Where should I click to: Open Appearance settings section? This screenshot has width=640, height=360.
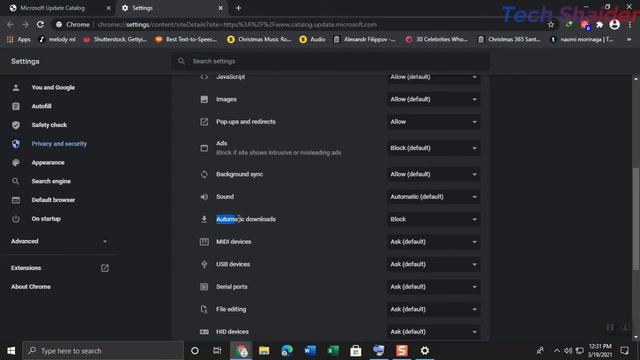[x=48, y=162]
